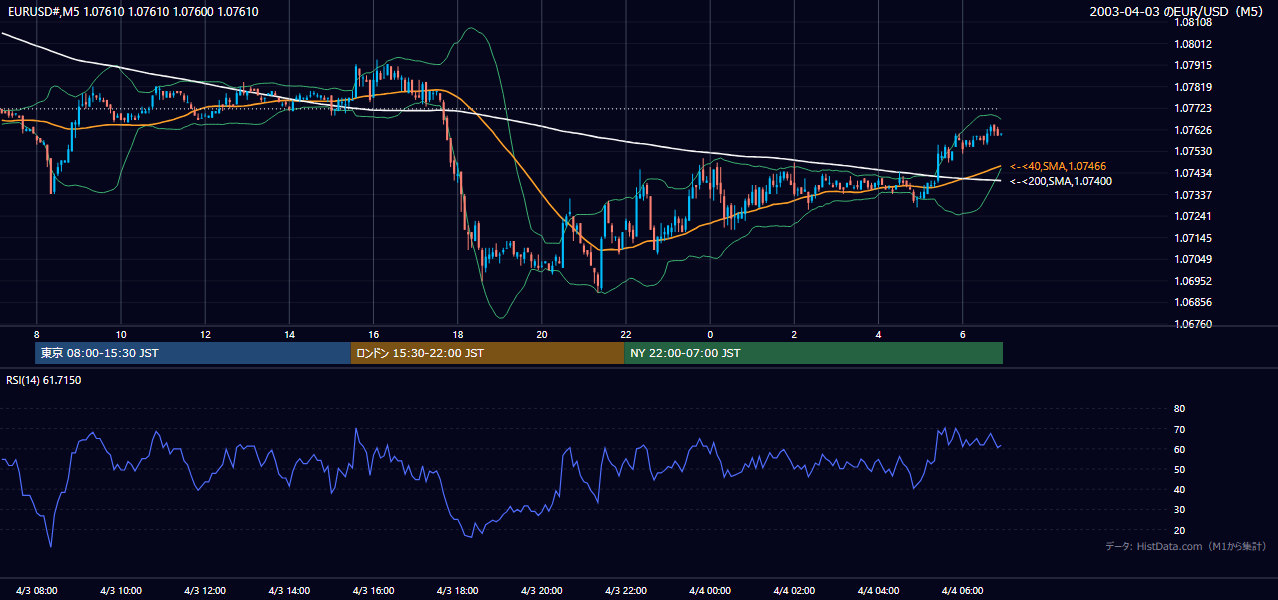The image size is (1278, 600).
Task: Click hour label 14 under the price chart
Action: [289, 334]
